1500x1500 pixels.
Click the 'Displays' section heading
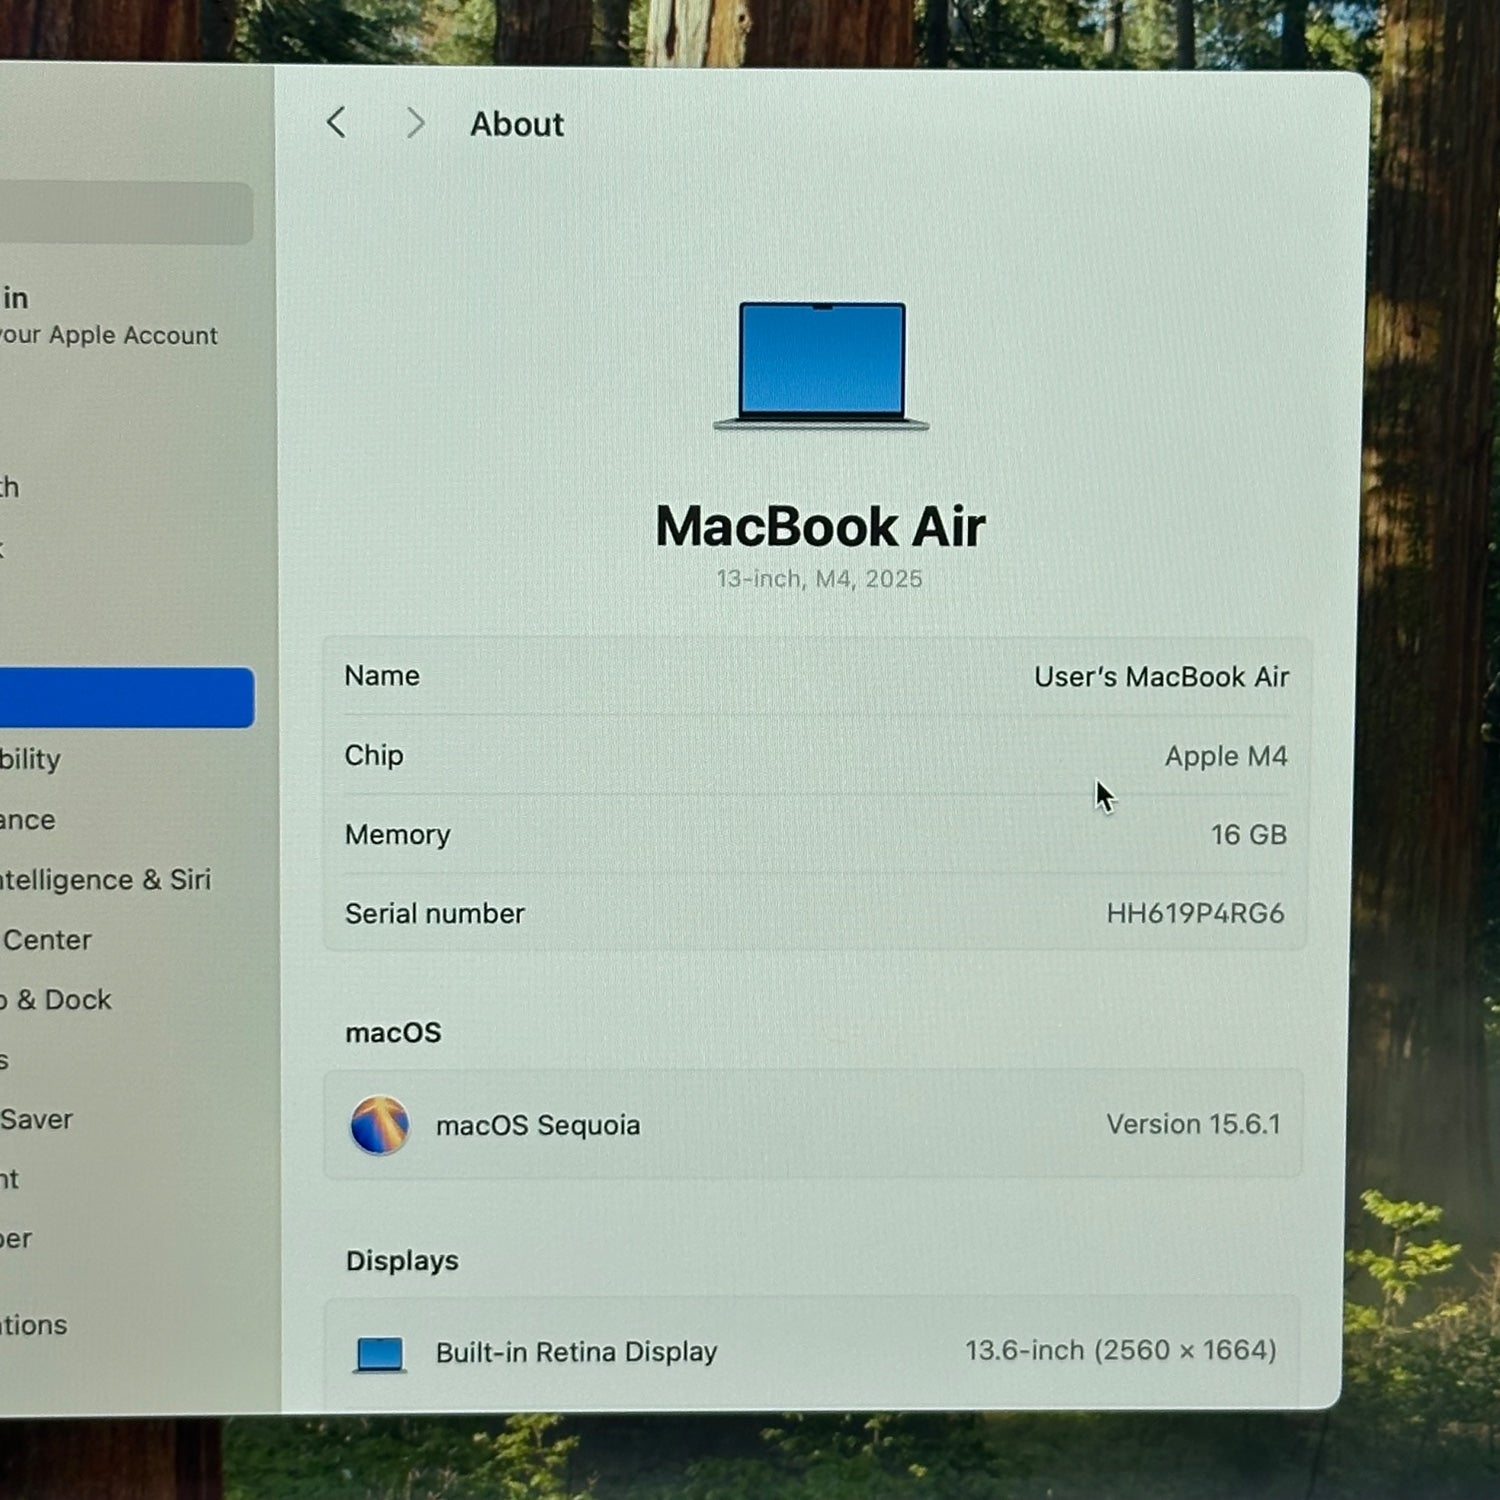[x=402, y=1261]
